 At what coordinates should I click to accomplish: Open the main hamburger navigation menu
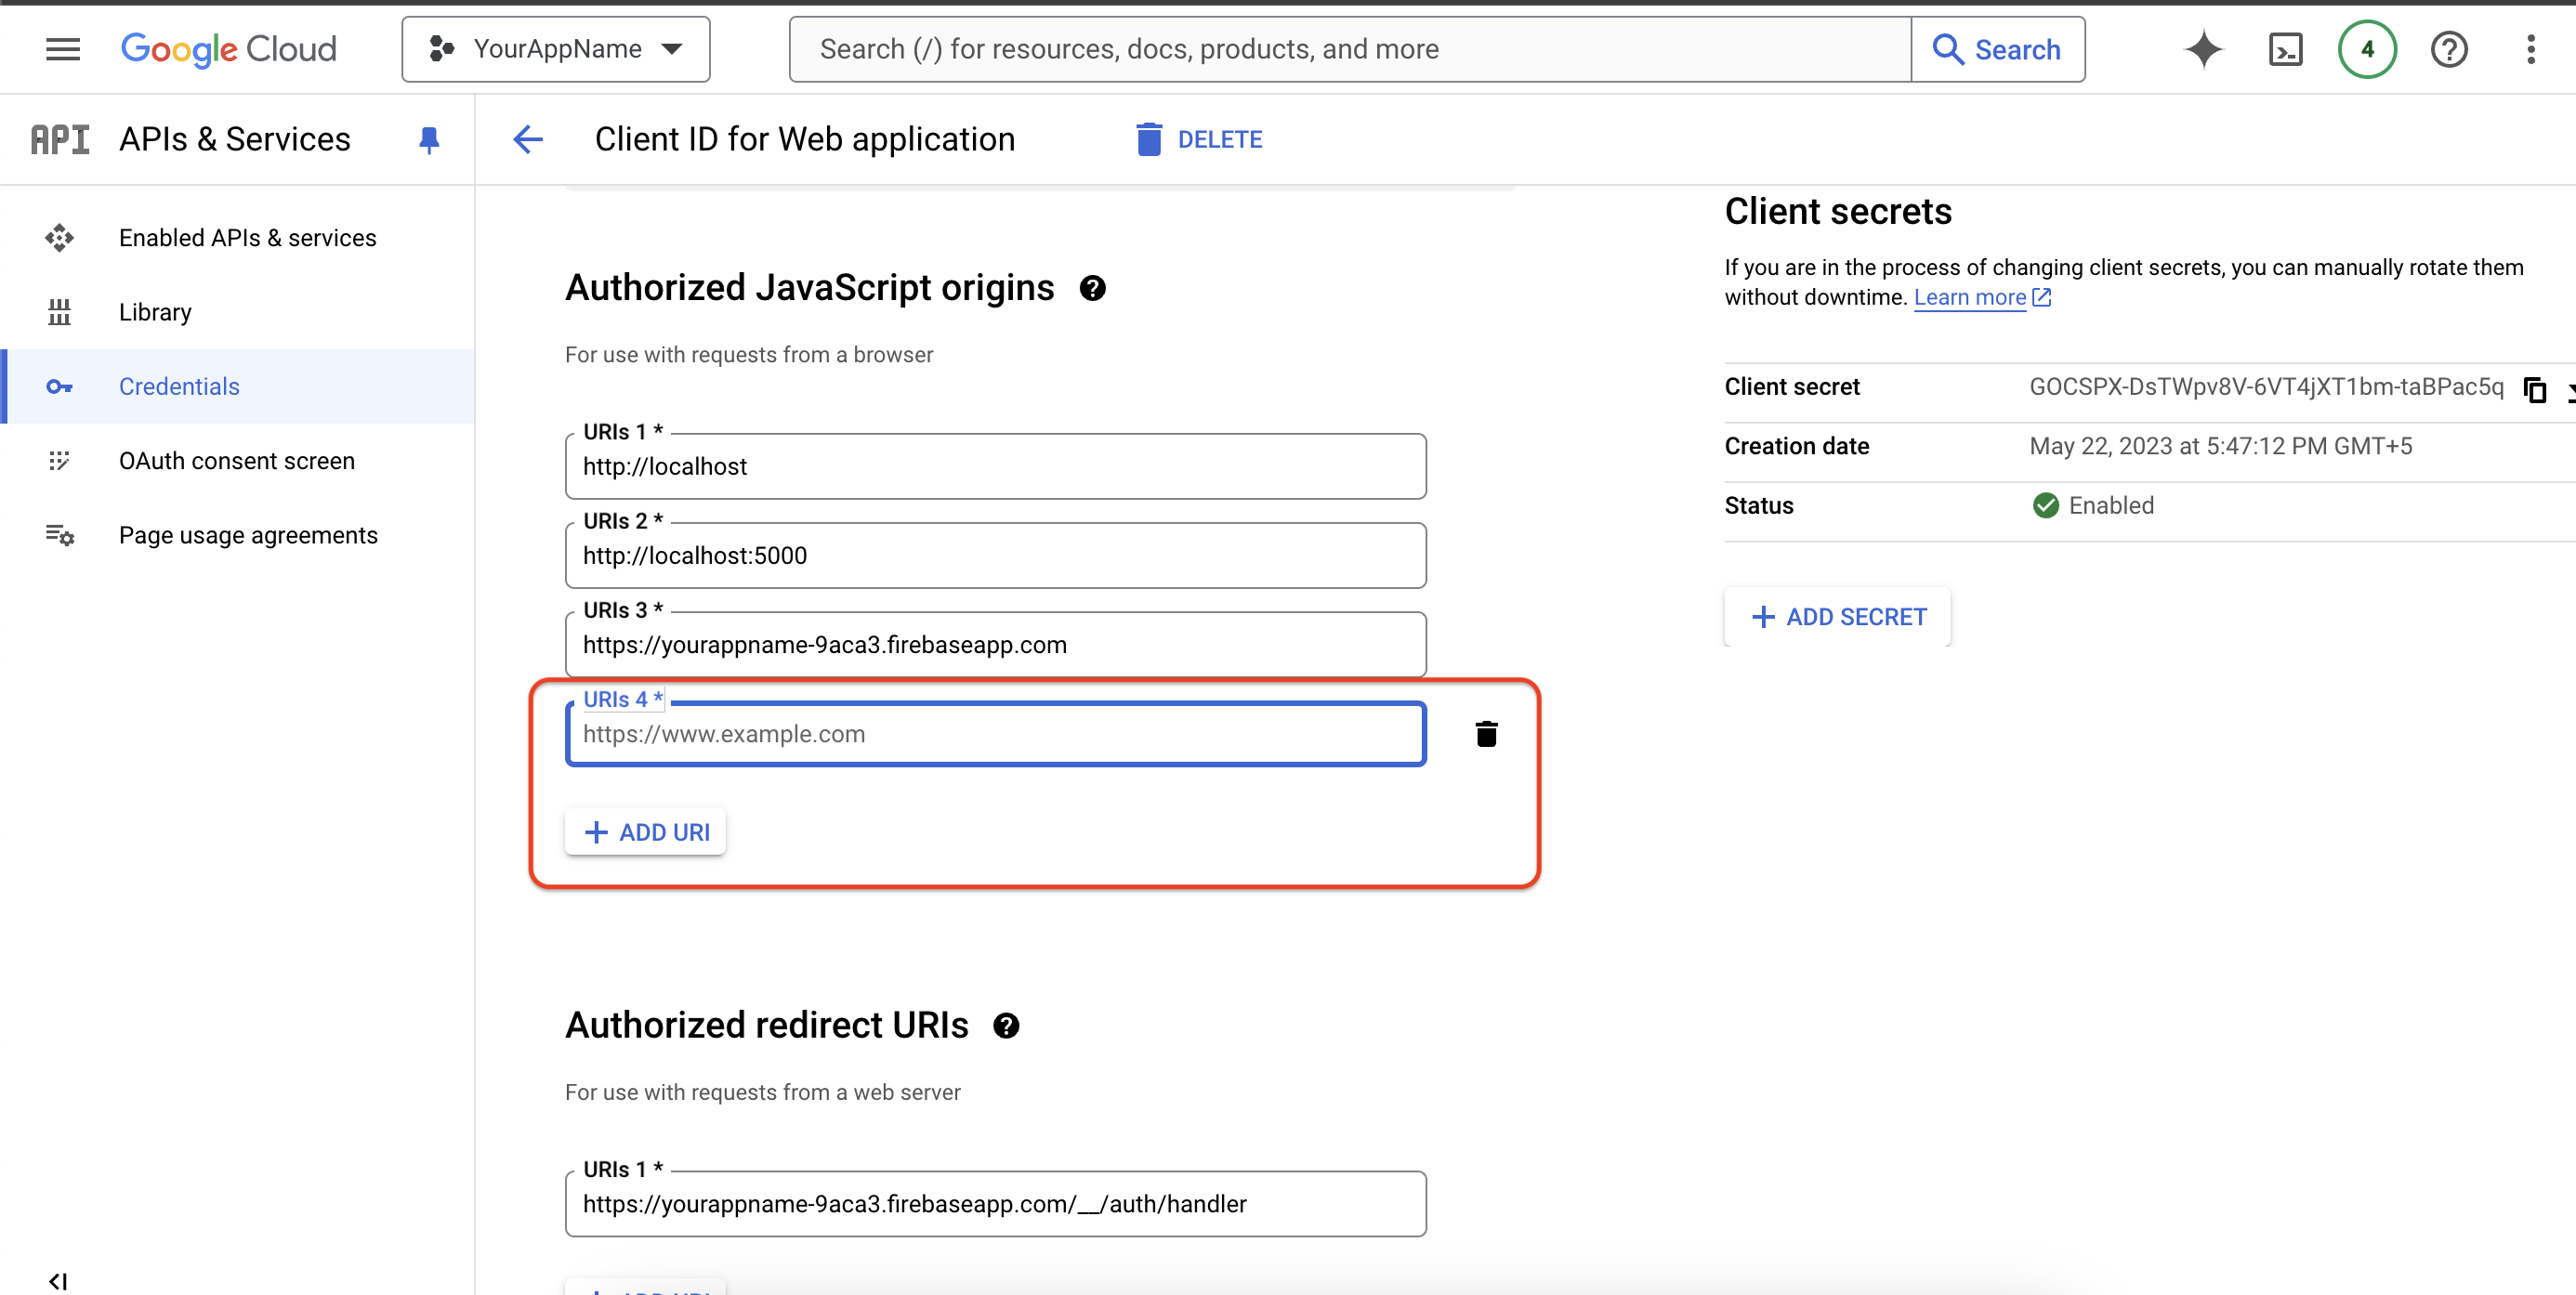tap(62, 49)
